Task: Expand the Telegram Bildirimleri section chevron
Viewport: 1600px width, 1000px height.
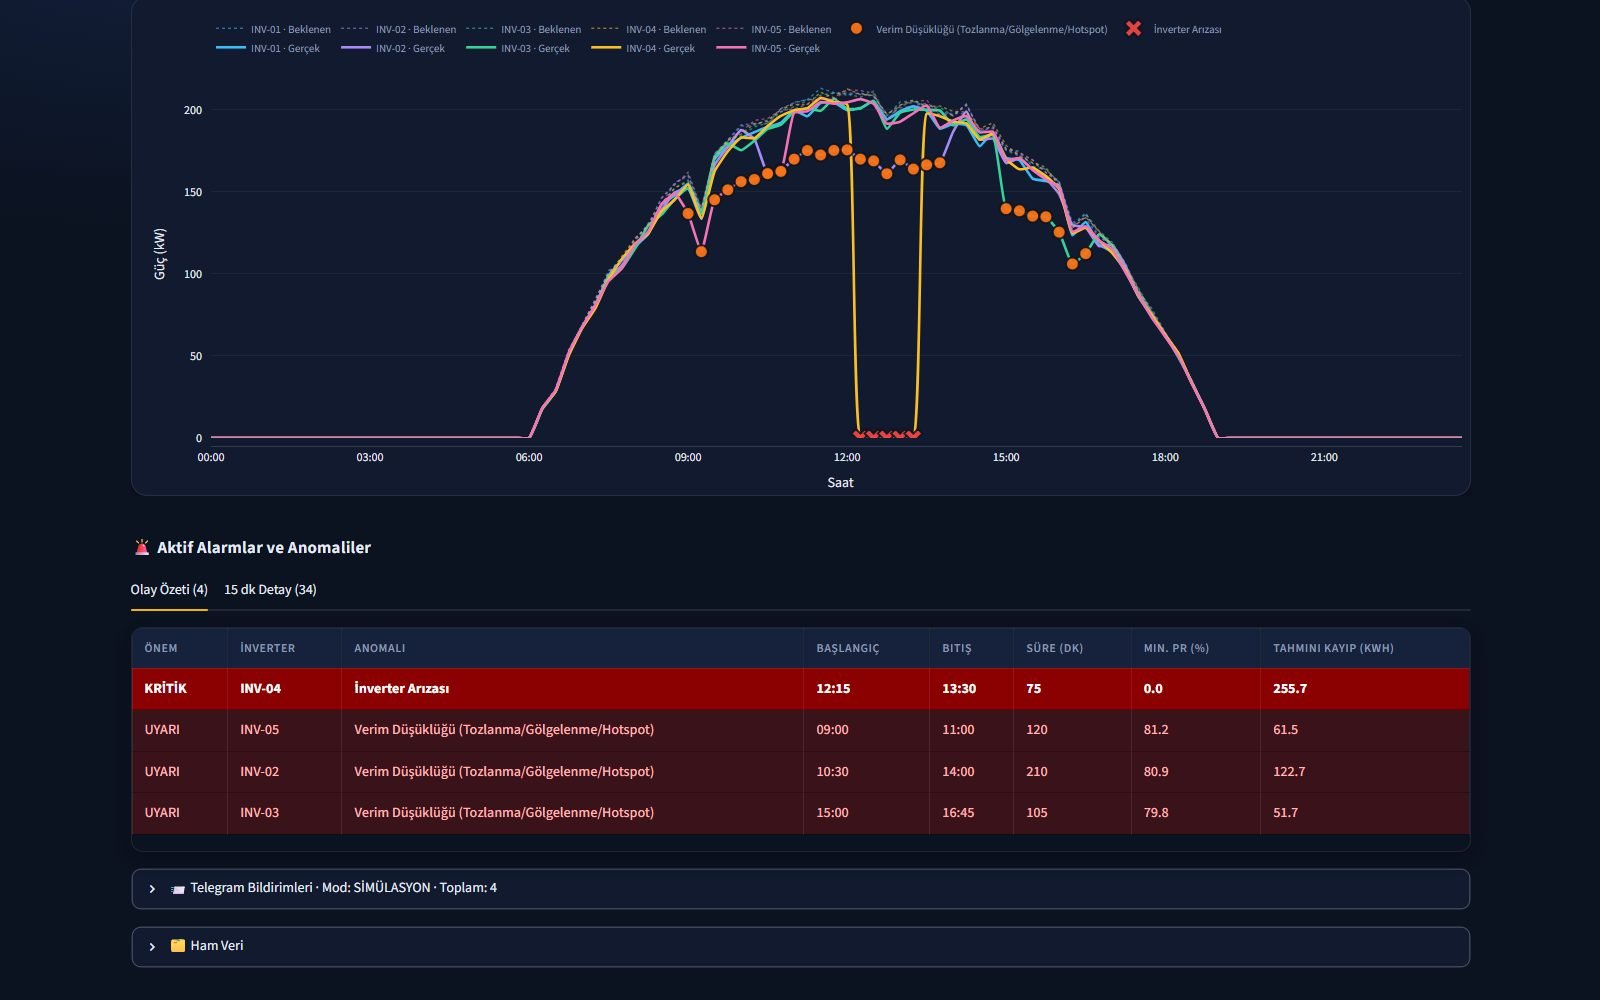Action: [x=152, y=888]
